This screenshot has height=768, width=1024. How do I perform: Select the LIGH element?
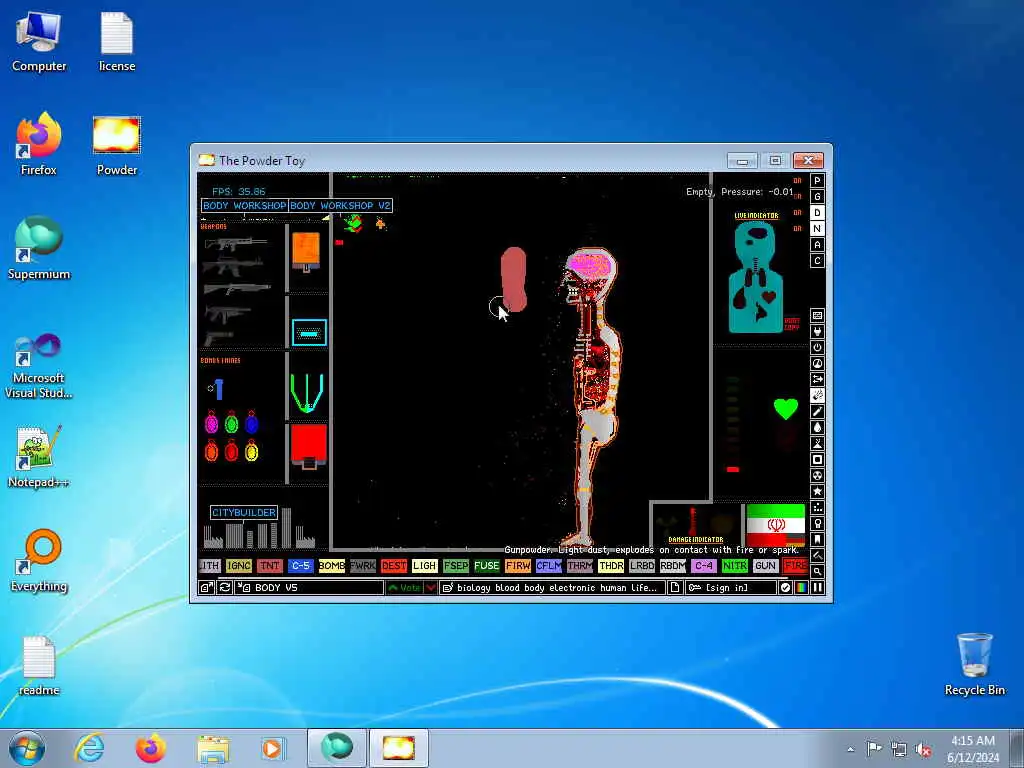[424, 566]
